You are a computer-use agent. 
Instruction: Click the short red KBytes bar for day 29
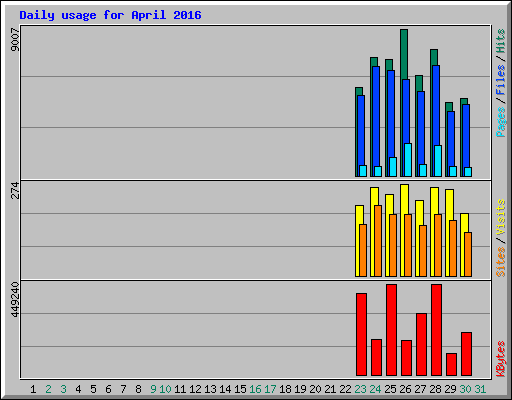451,365
